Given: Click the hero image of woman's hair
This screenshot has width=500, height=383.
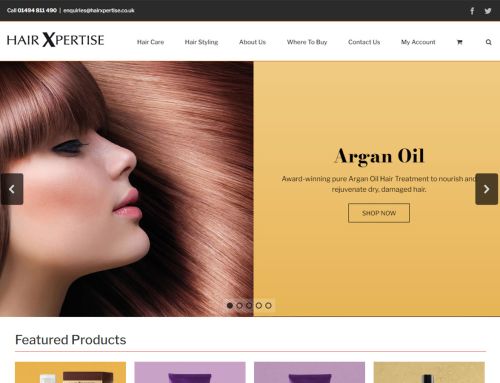Looking at the screenshot, I should click(x=127, y=189).
